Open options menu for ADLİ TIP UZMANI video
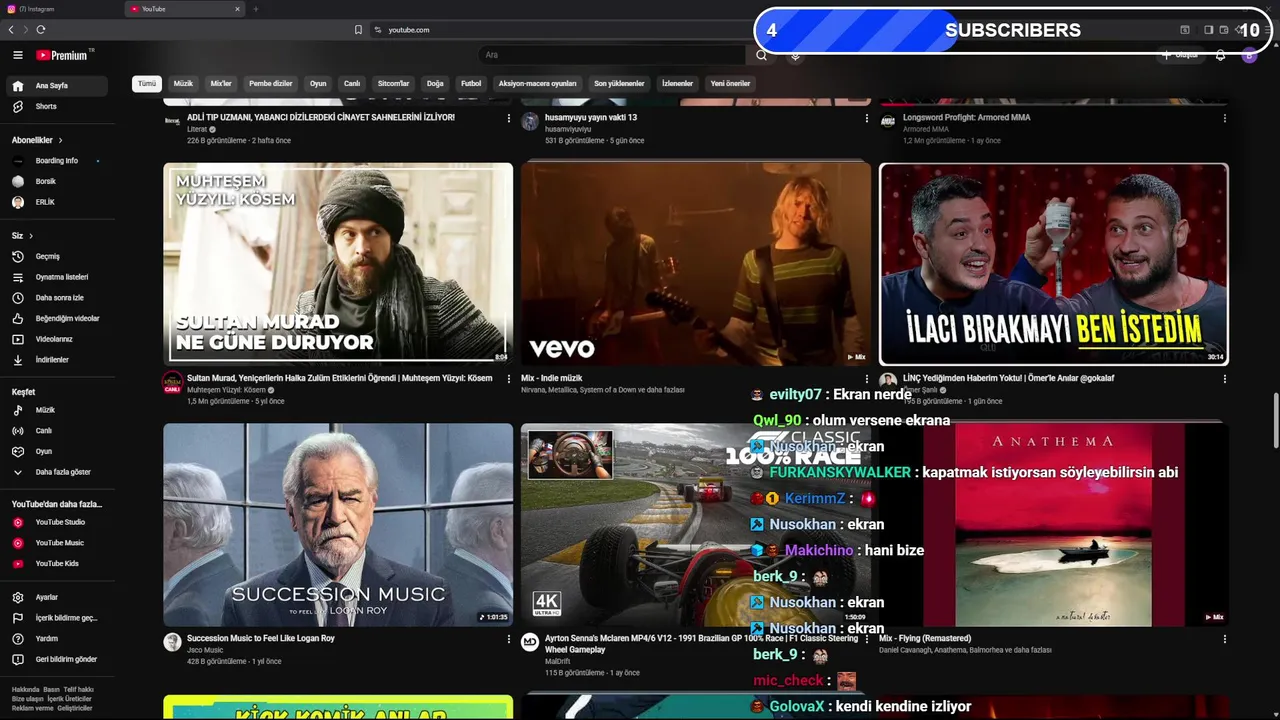Image resolution: width=1280 pixels, height=720 pixels. (x=508, y=118)
